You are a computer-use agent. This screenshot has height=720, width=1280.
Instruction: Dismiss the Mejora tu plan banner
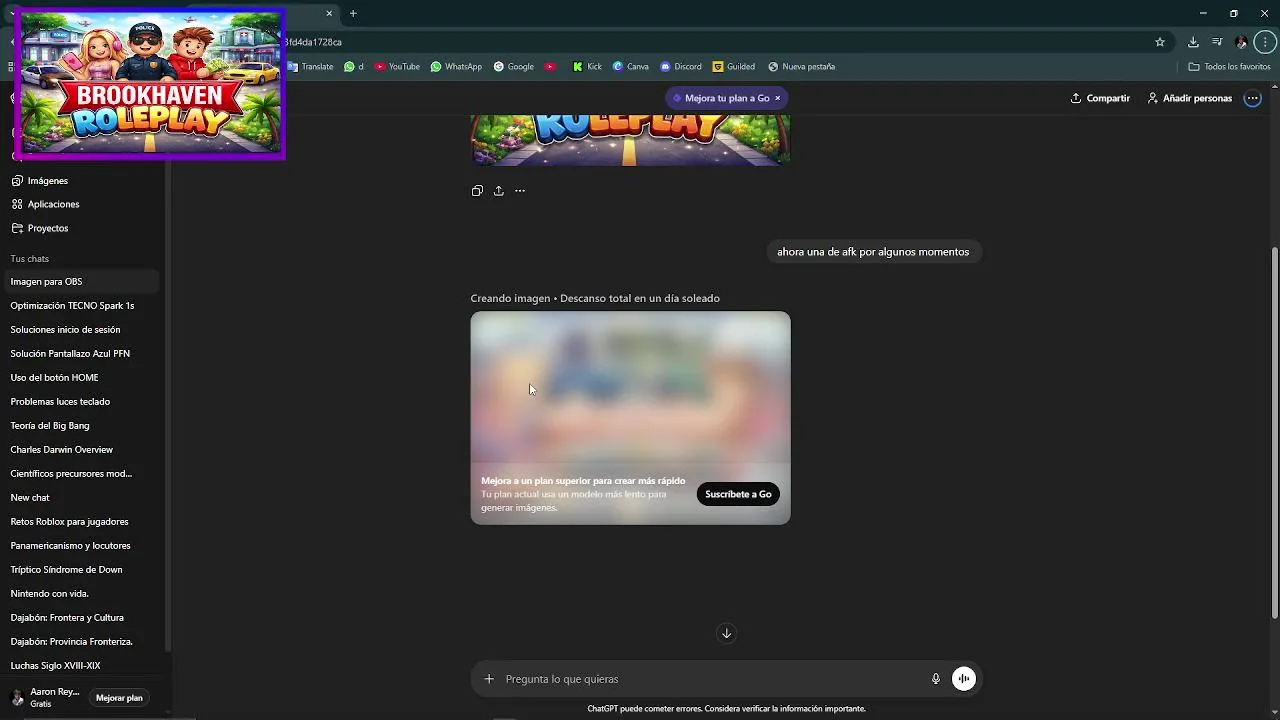pyautogui.click(x=777, y=98)
